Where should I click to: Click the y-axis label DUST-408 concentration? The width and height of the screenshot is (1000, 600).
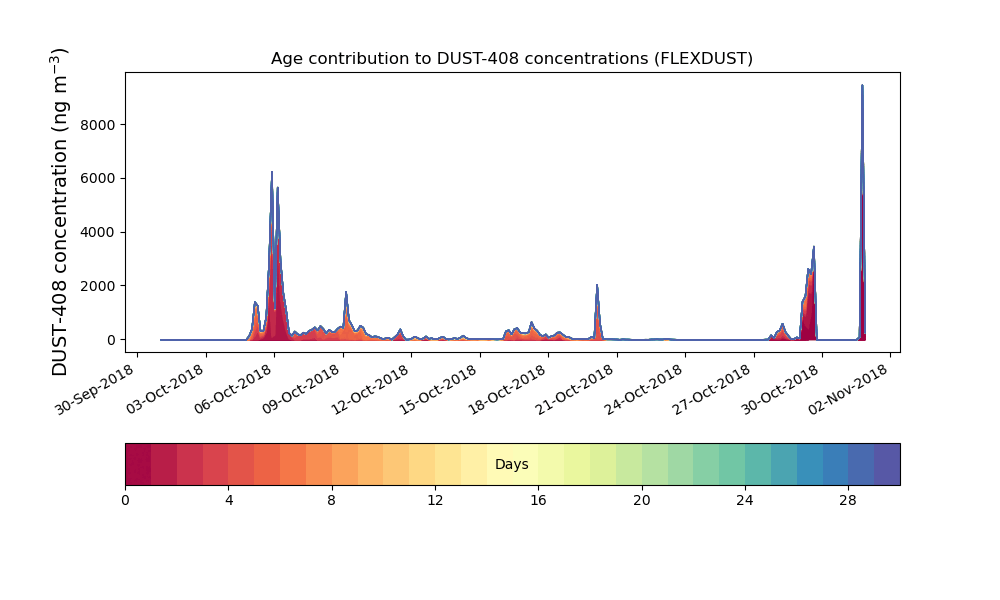point(59,212)
